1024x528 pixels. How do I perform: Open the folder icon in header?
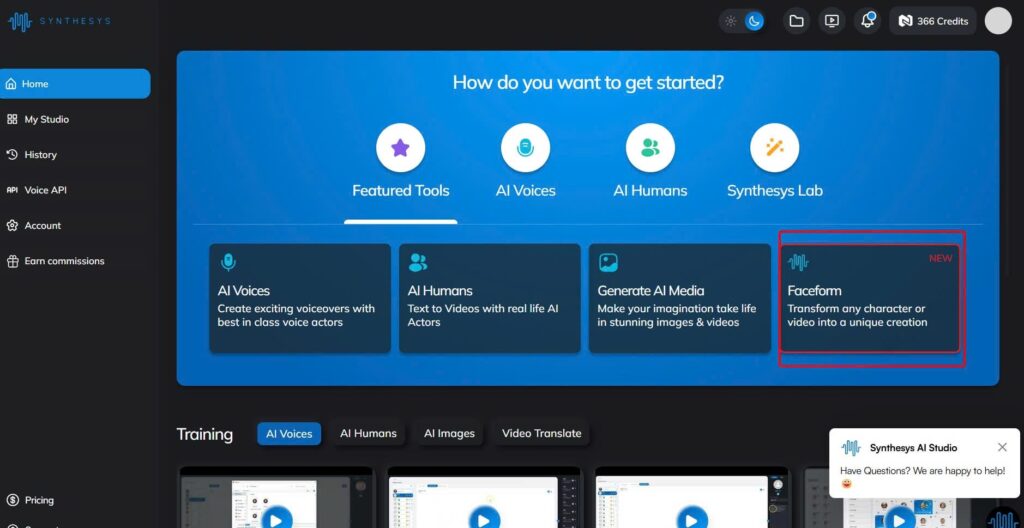796,21
